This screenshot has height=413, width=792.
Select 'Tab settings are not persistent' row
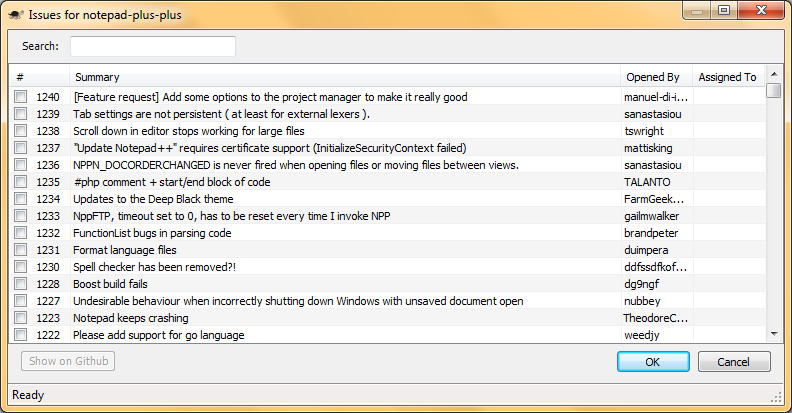click(x=221, y=114)
